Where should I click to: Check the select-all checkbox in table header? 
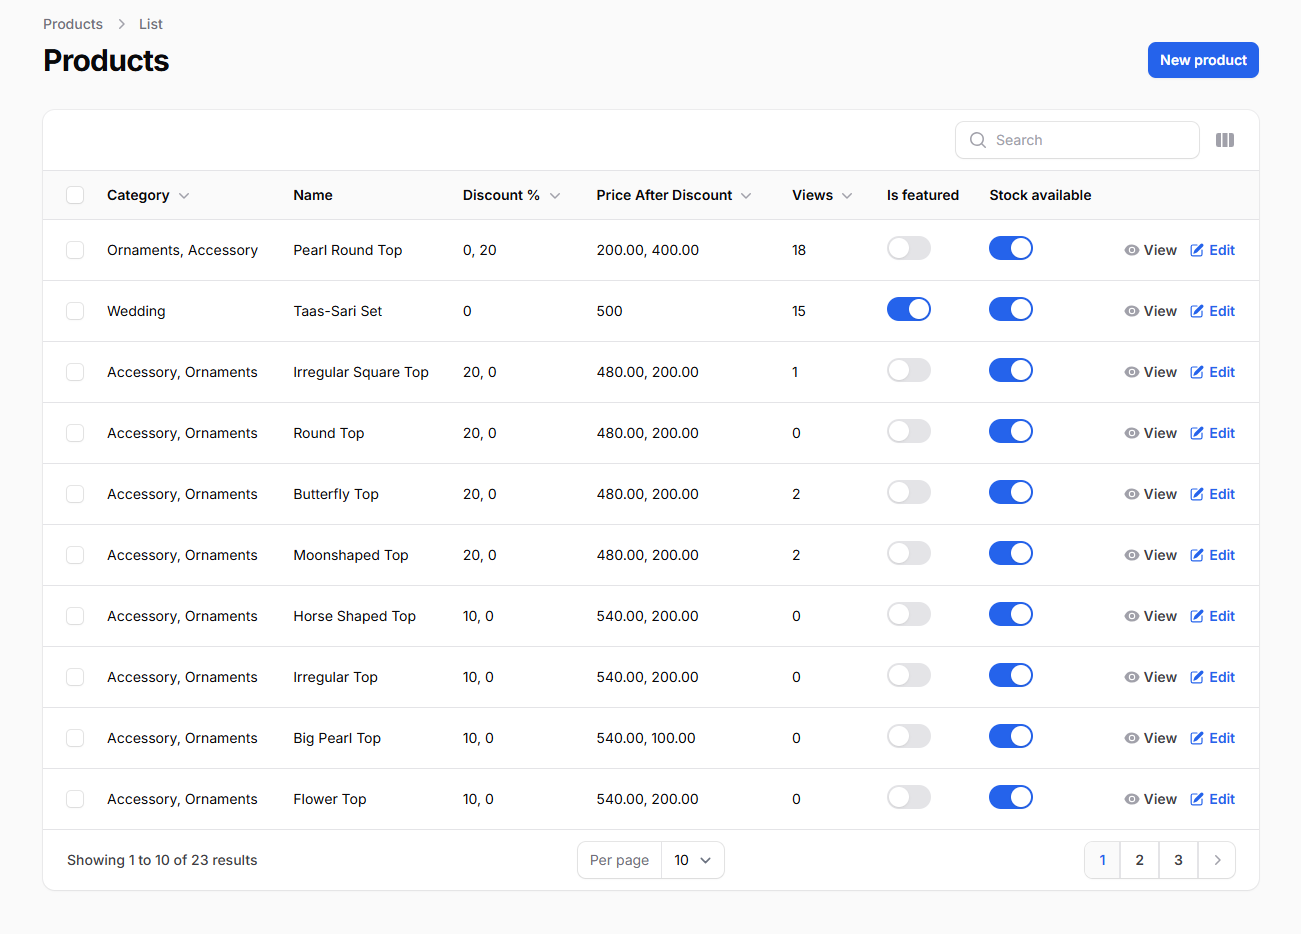pyautogui.click(x=75, y=195)
